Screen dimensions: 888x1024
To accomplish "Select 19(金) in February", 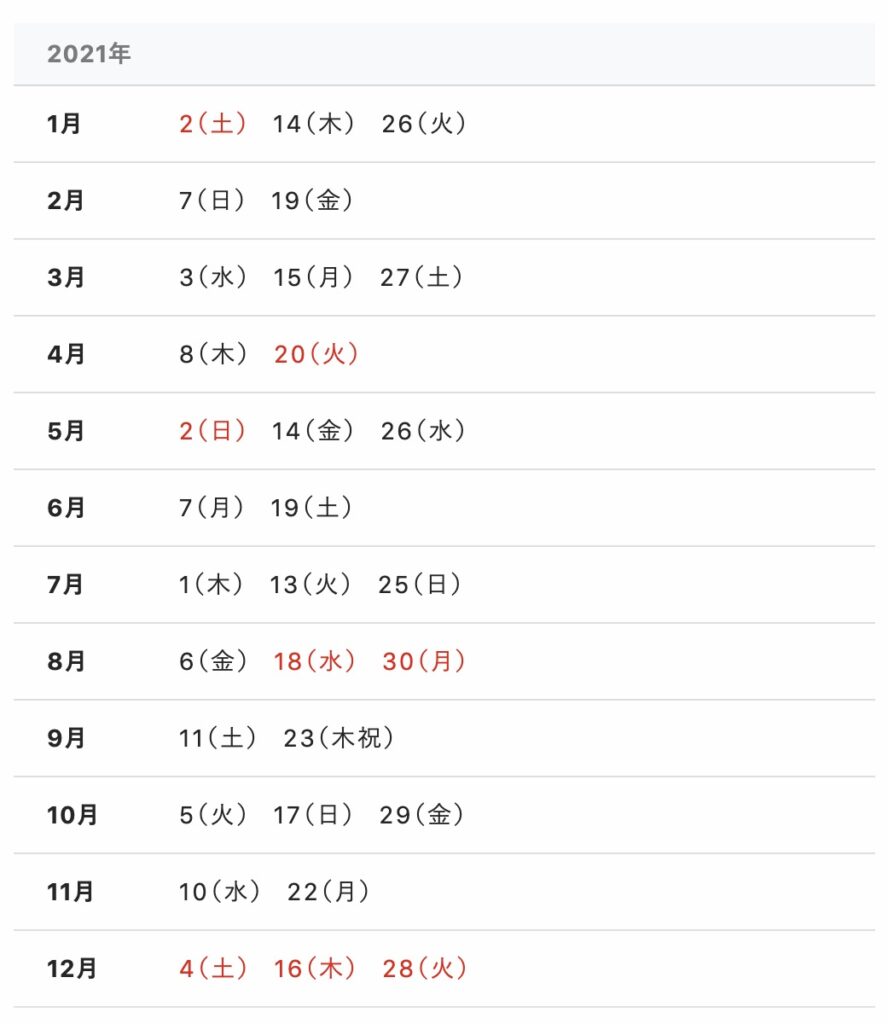I will tap(312, 200).
